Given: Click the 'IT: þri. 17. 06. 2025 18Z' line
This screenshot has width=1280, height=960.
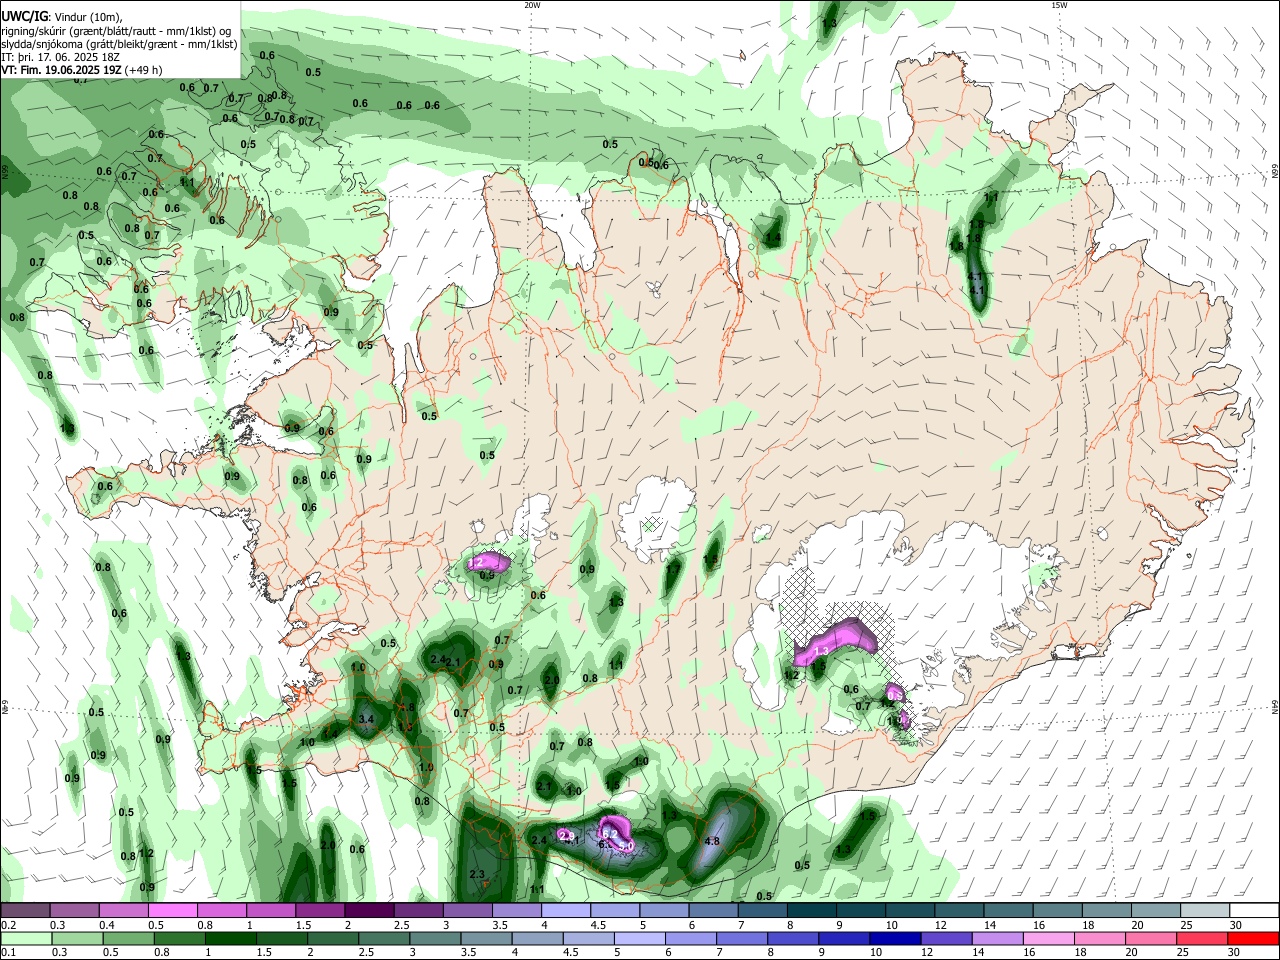Looking at the screenshot, I should 62,57.
